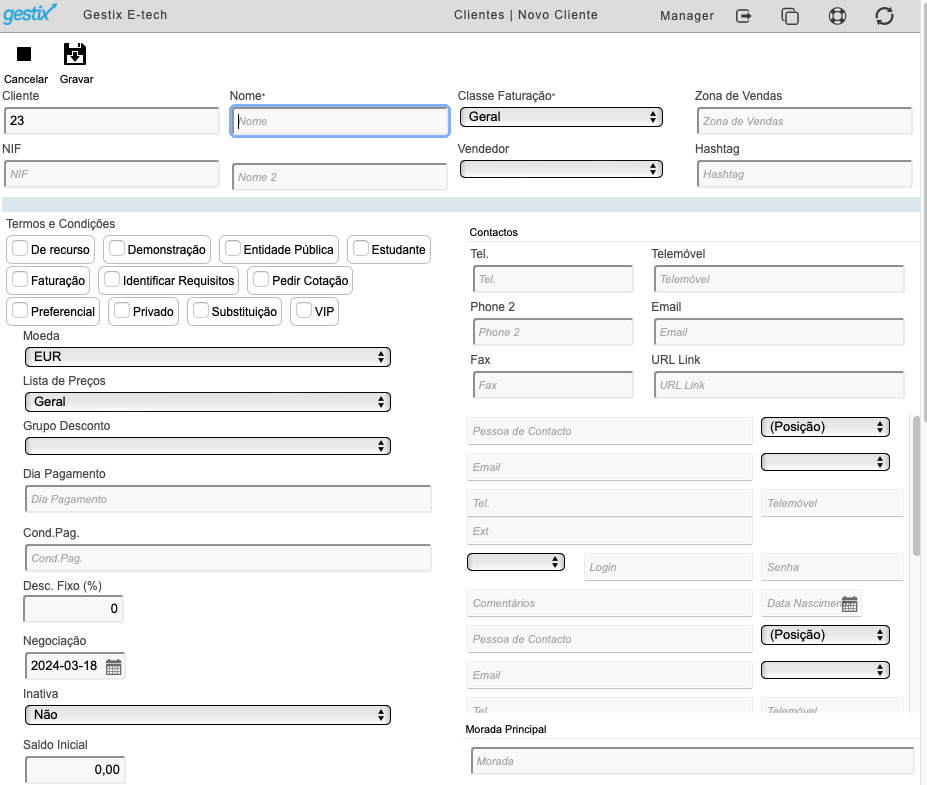Open Grupo Desconto dropdown
927x785 pixels.
point(208,446)
